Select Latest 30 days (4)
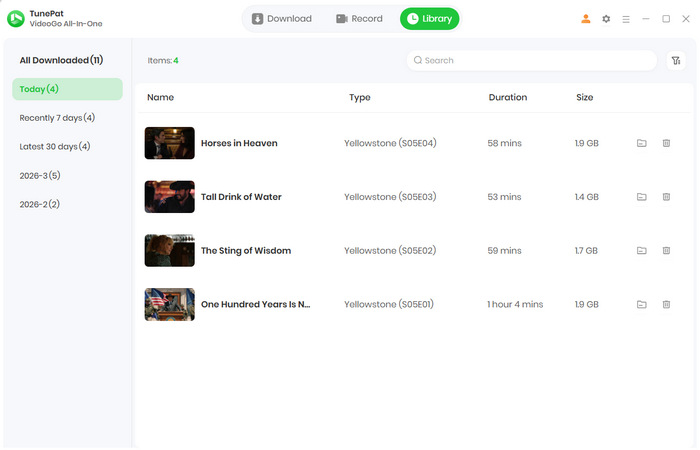 (x=54, y=146)
